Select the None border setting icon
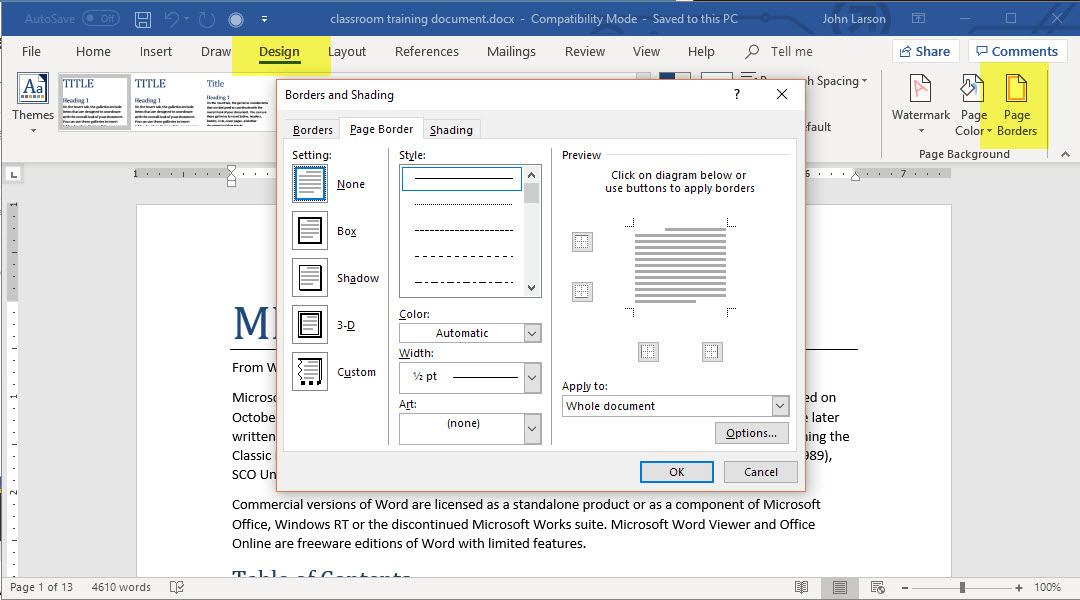1080x600 pixels. point(310,184)
